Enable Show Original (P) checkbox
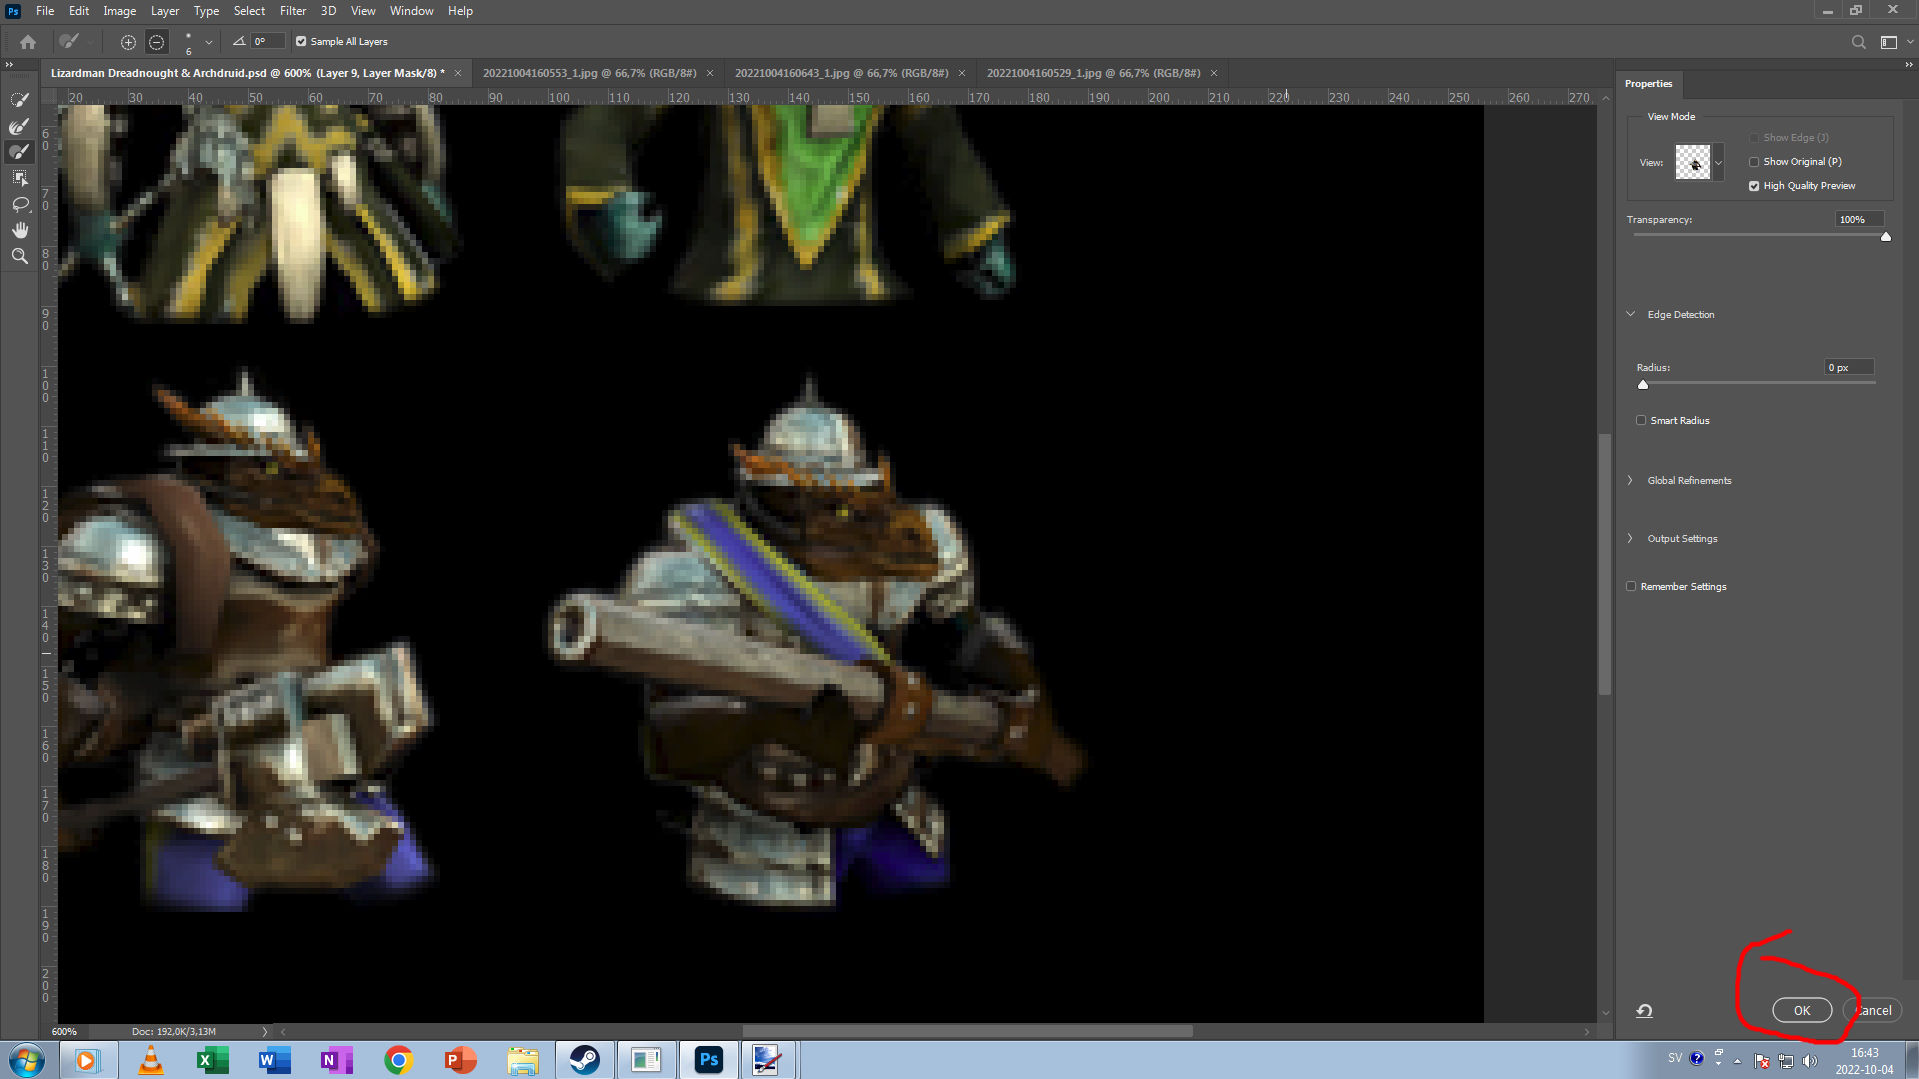The width and height of the screenshot is (1919, 1079). (1754, 162)
